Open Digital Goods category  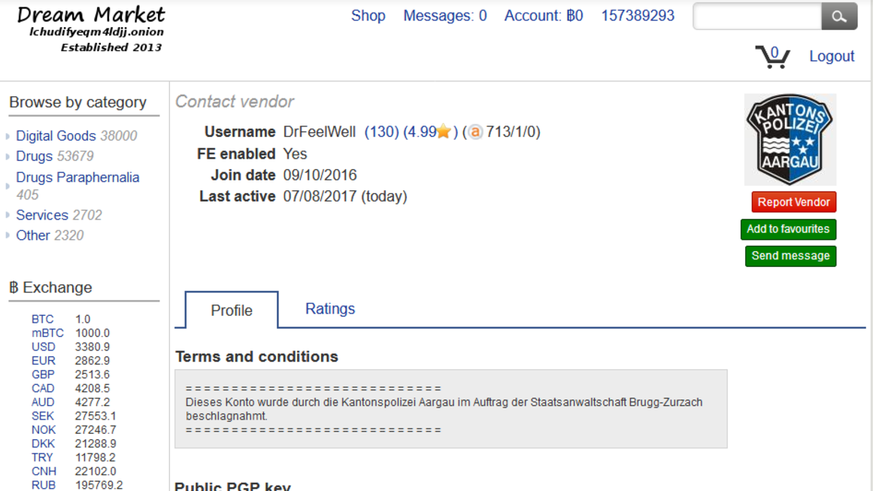pyautogui.click(x=56, y=136)
